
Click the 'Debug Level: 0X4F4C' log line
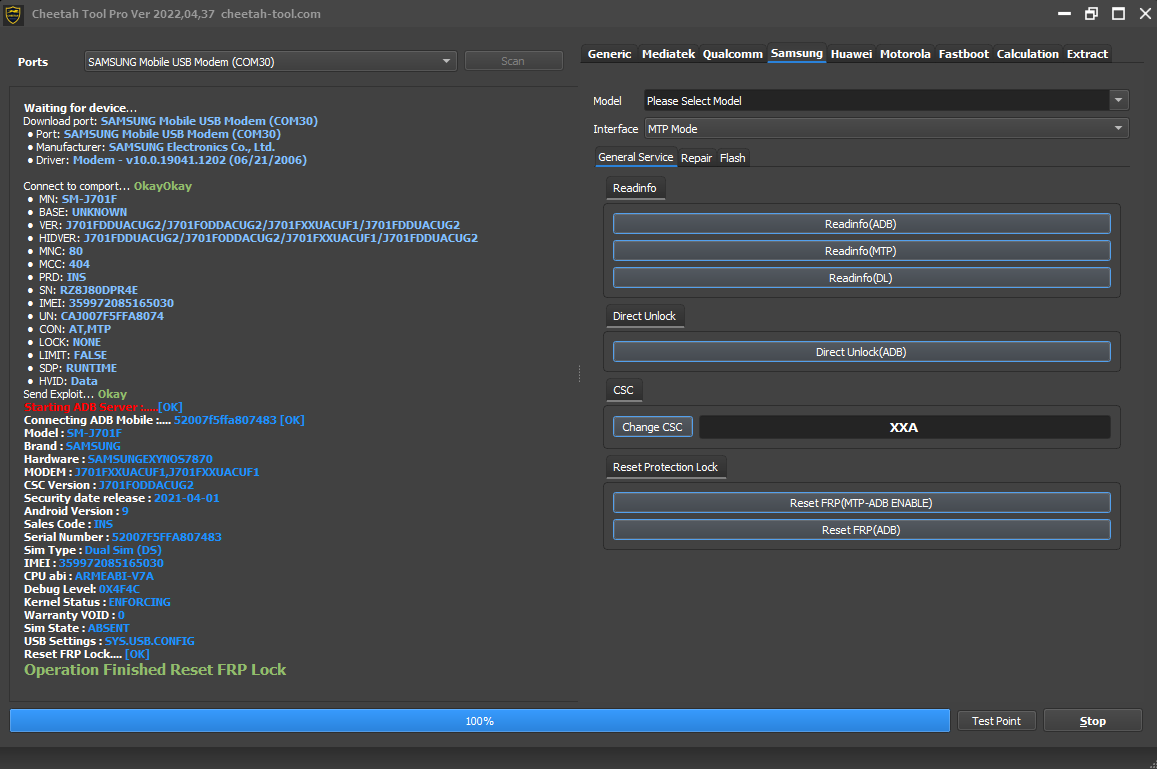(x=81, y=589)
